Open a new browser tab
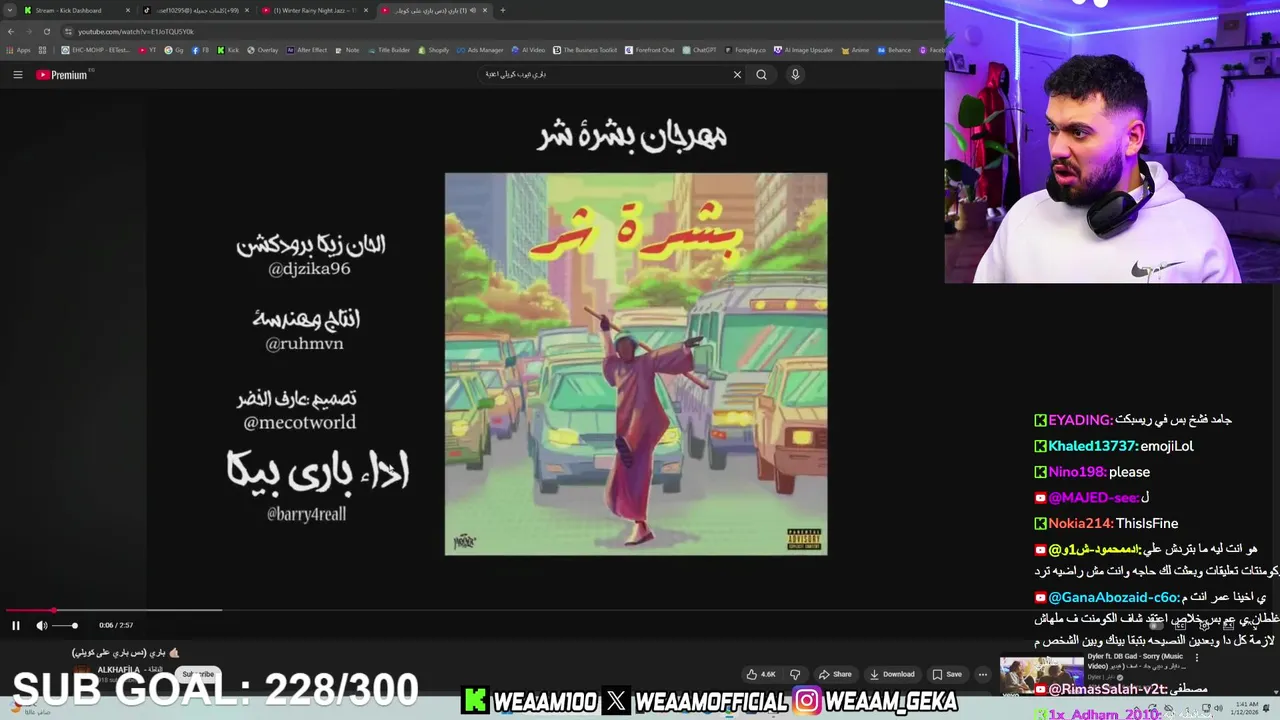Screen dimensions: 1280x720 (502, 10)
